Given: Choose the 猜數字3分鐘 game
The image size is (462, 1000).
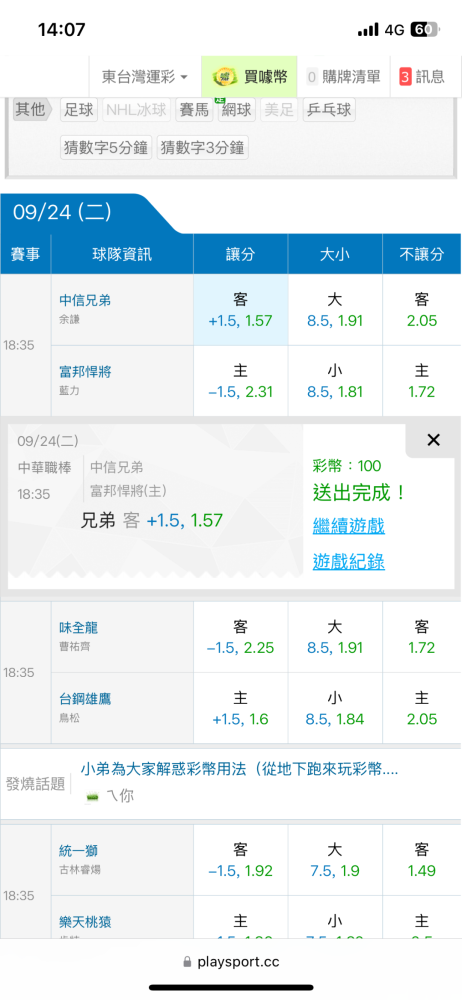Looking at the screenshot, I should pyautogui.click(x=203, y=148).
